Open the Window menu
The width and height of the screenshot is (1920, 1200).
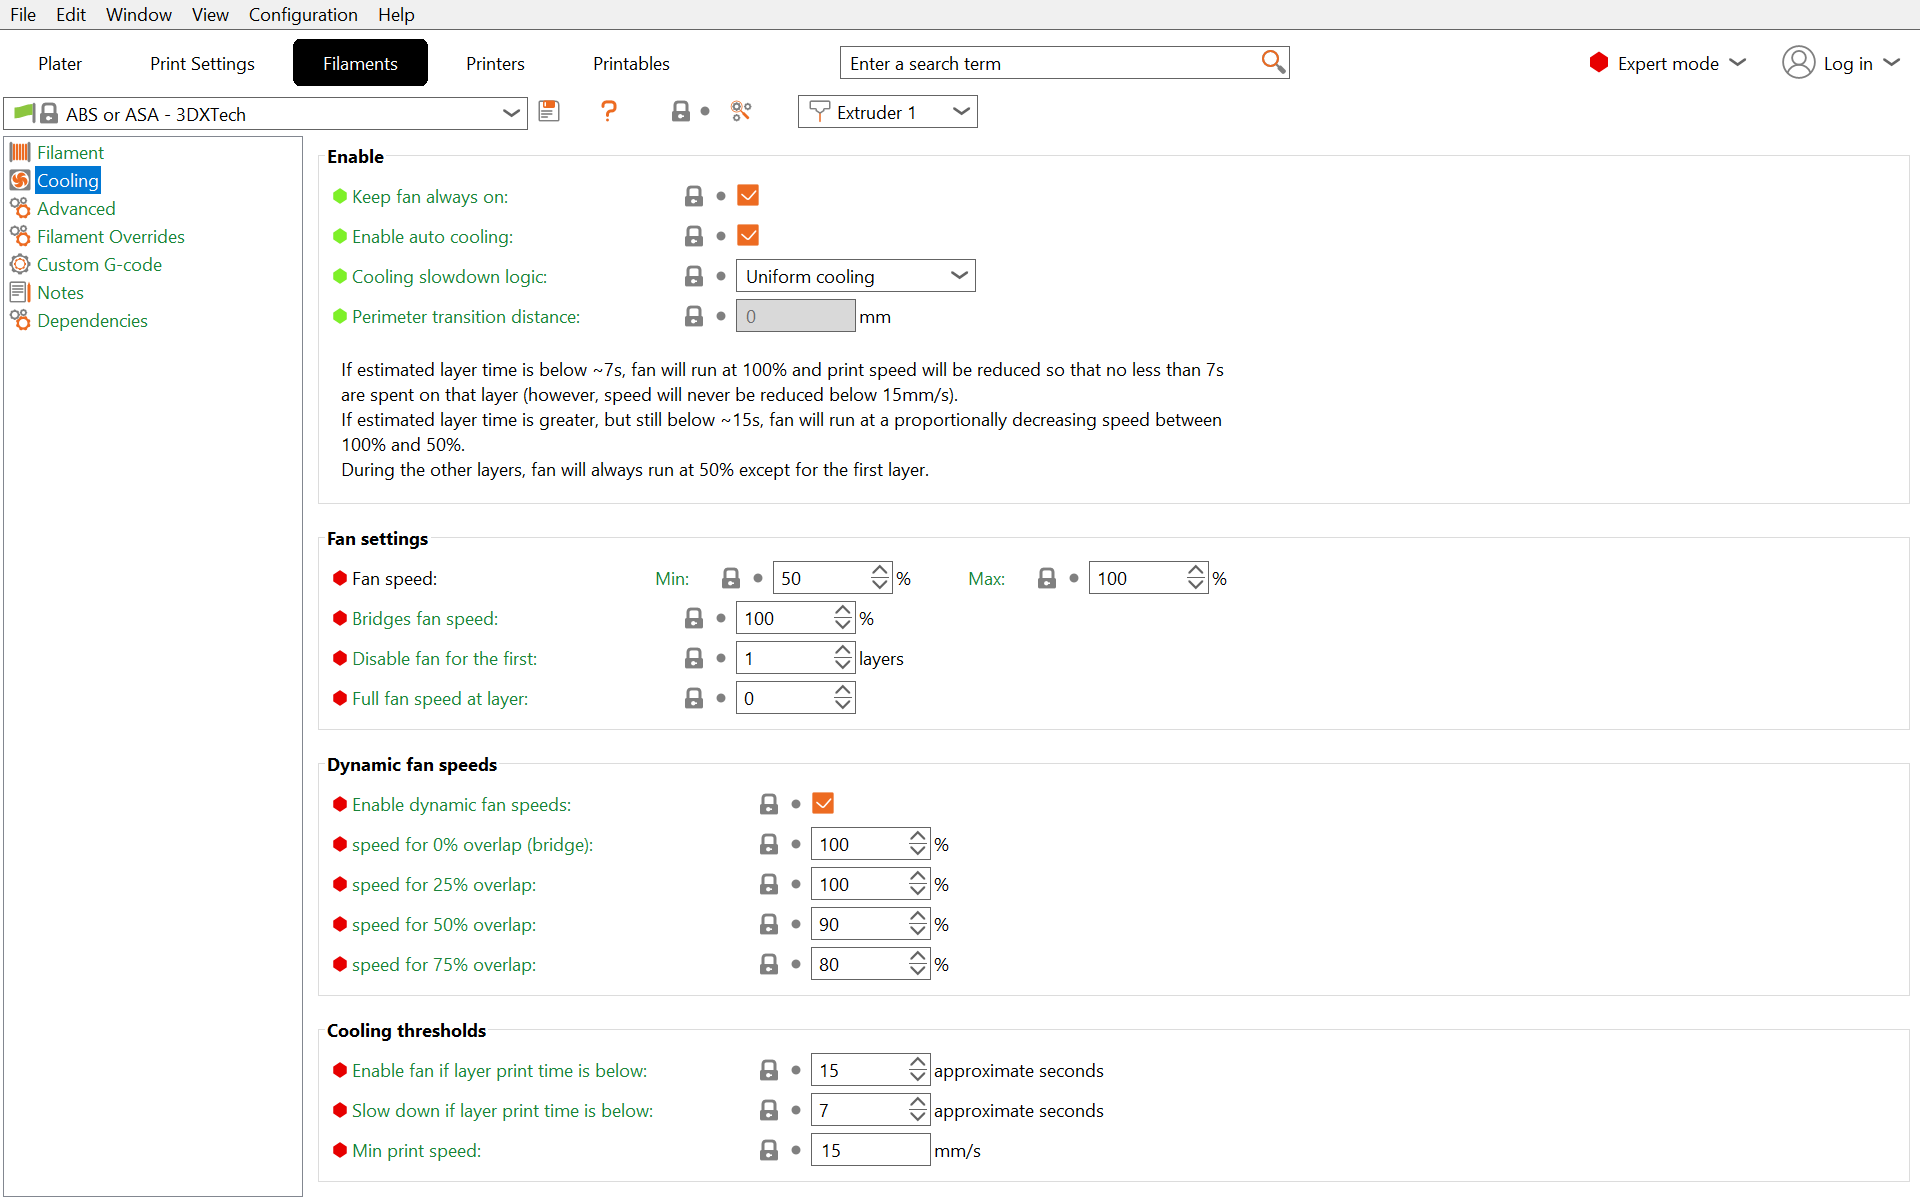tap(139, 14)
